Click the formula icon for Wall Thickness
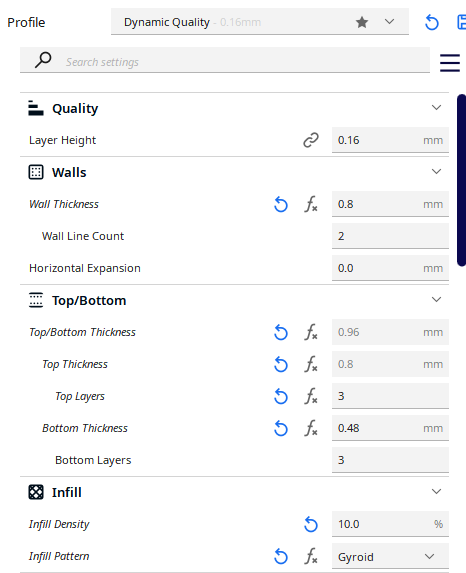Image resolution: width=466 pixels, height=573 pixels. pyautogui.click(x=311, y=204)
